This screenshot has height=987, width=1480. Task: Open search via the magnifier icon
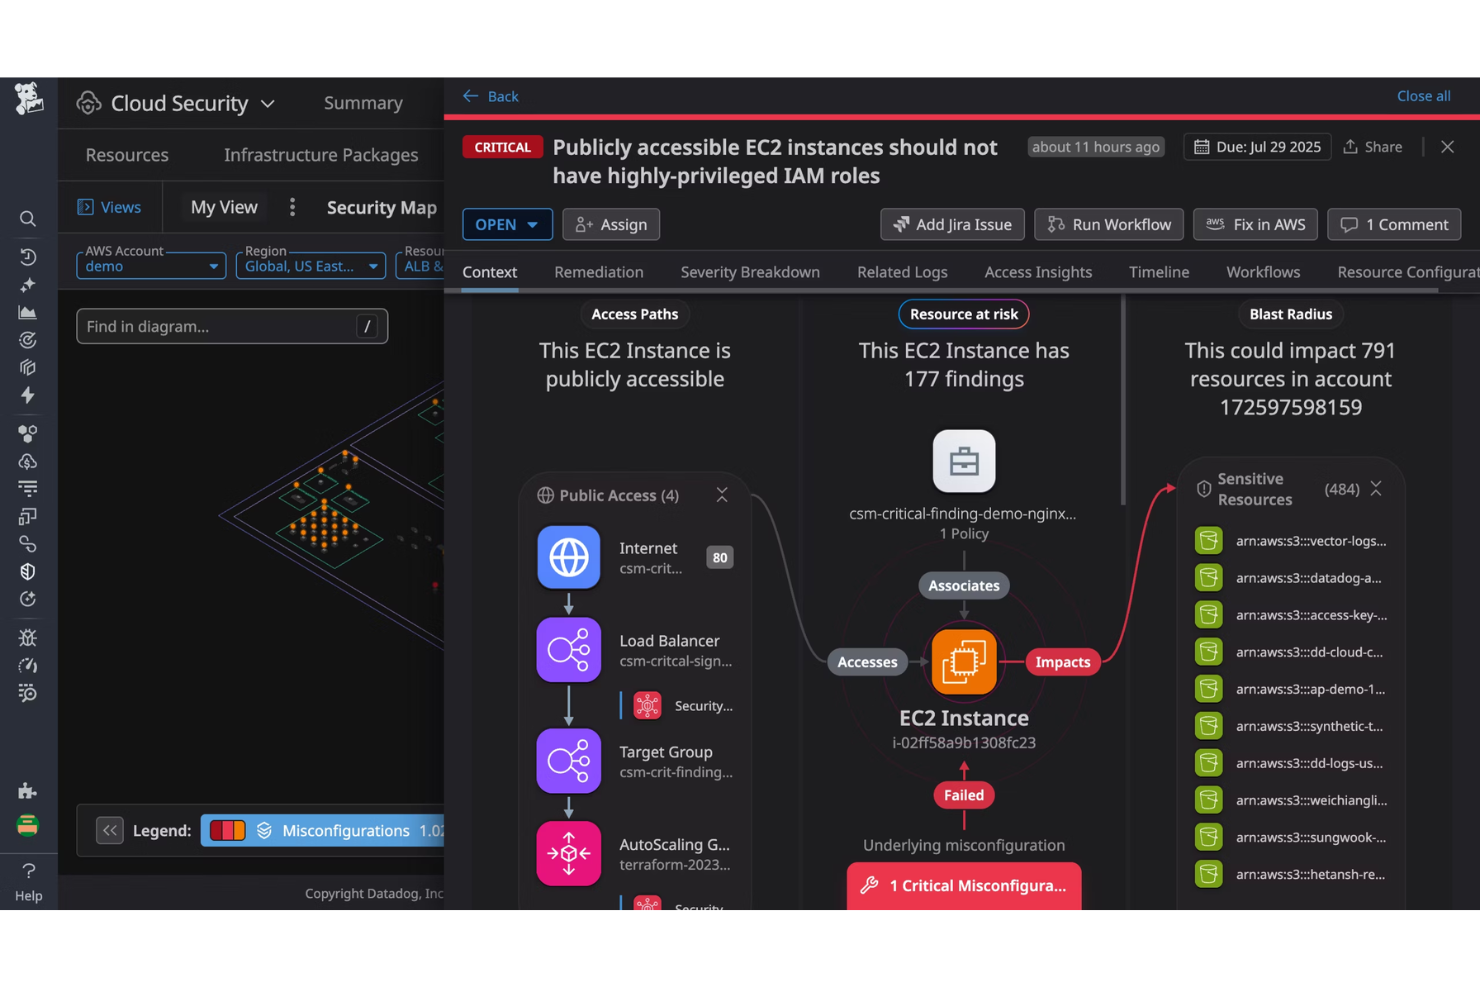pyautogui.click(x=27, y=218)
